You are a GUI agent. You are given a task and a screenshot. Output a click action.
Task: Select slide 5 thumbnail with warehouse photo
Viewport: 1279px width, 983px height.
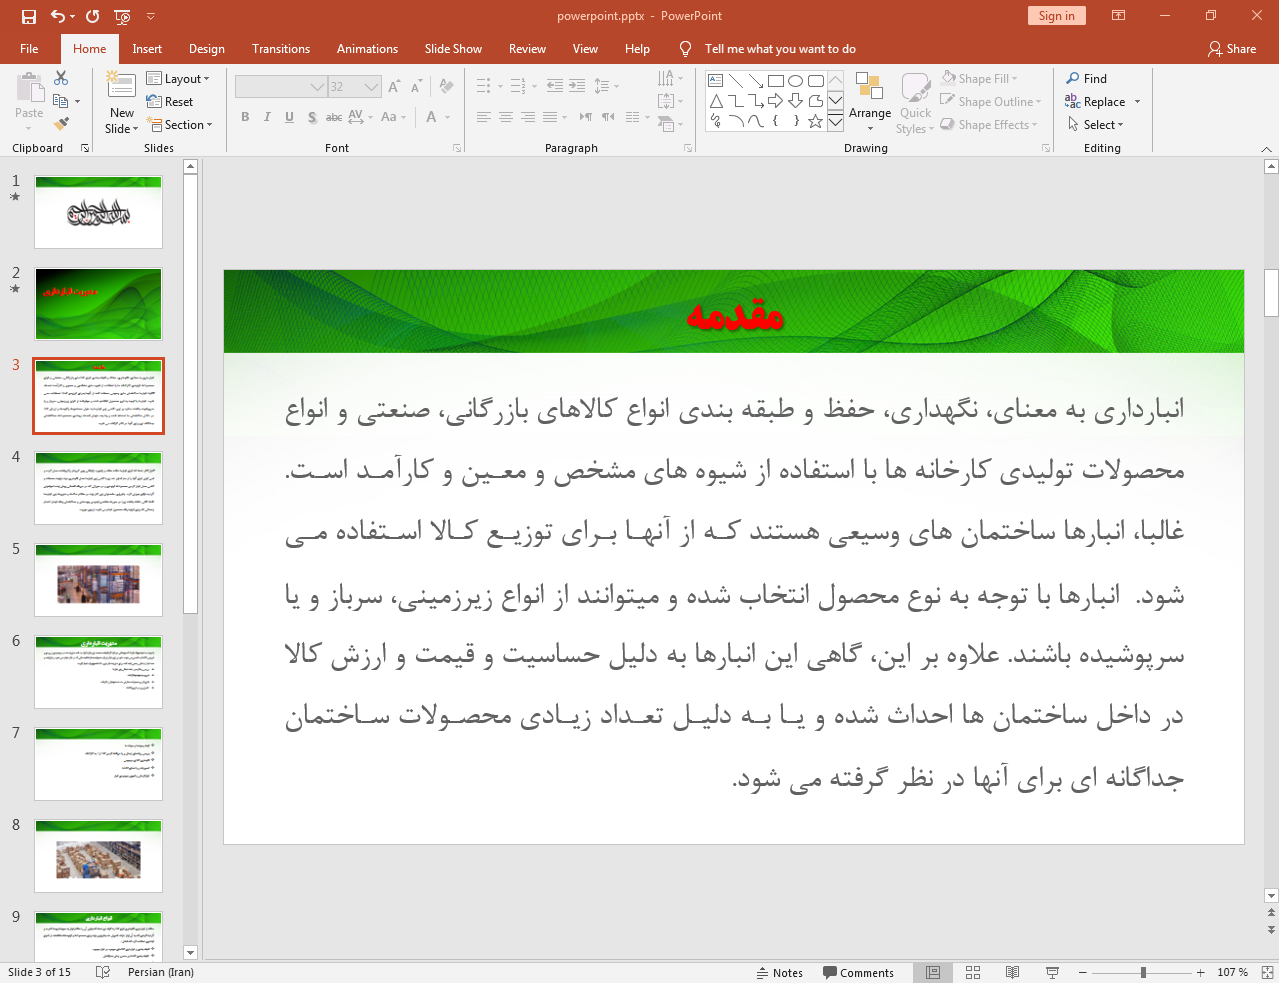[98, 580]
